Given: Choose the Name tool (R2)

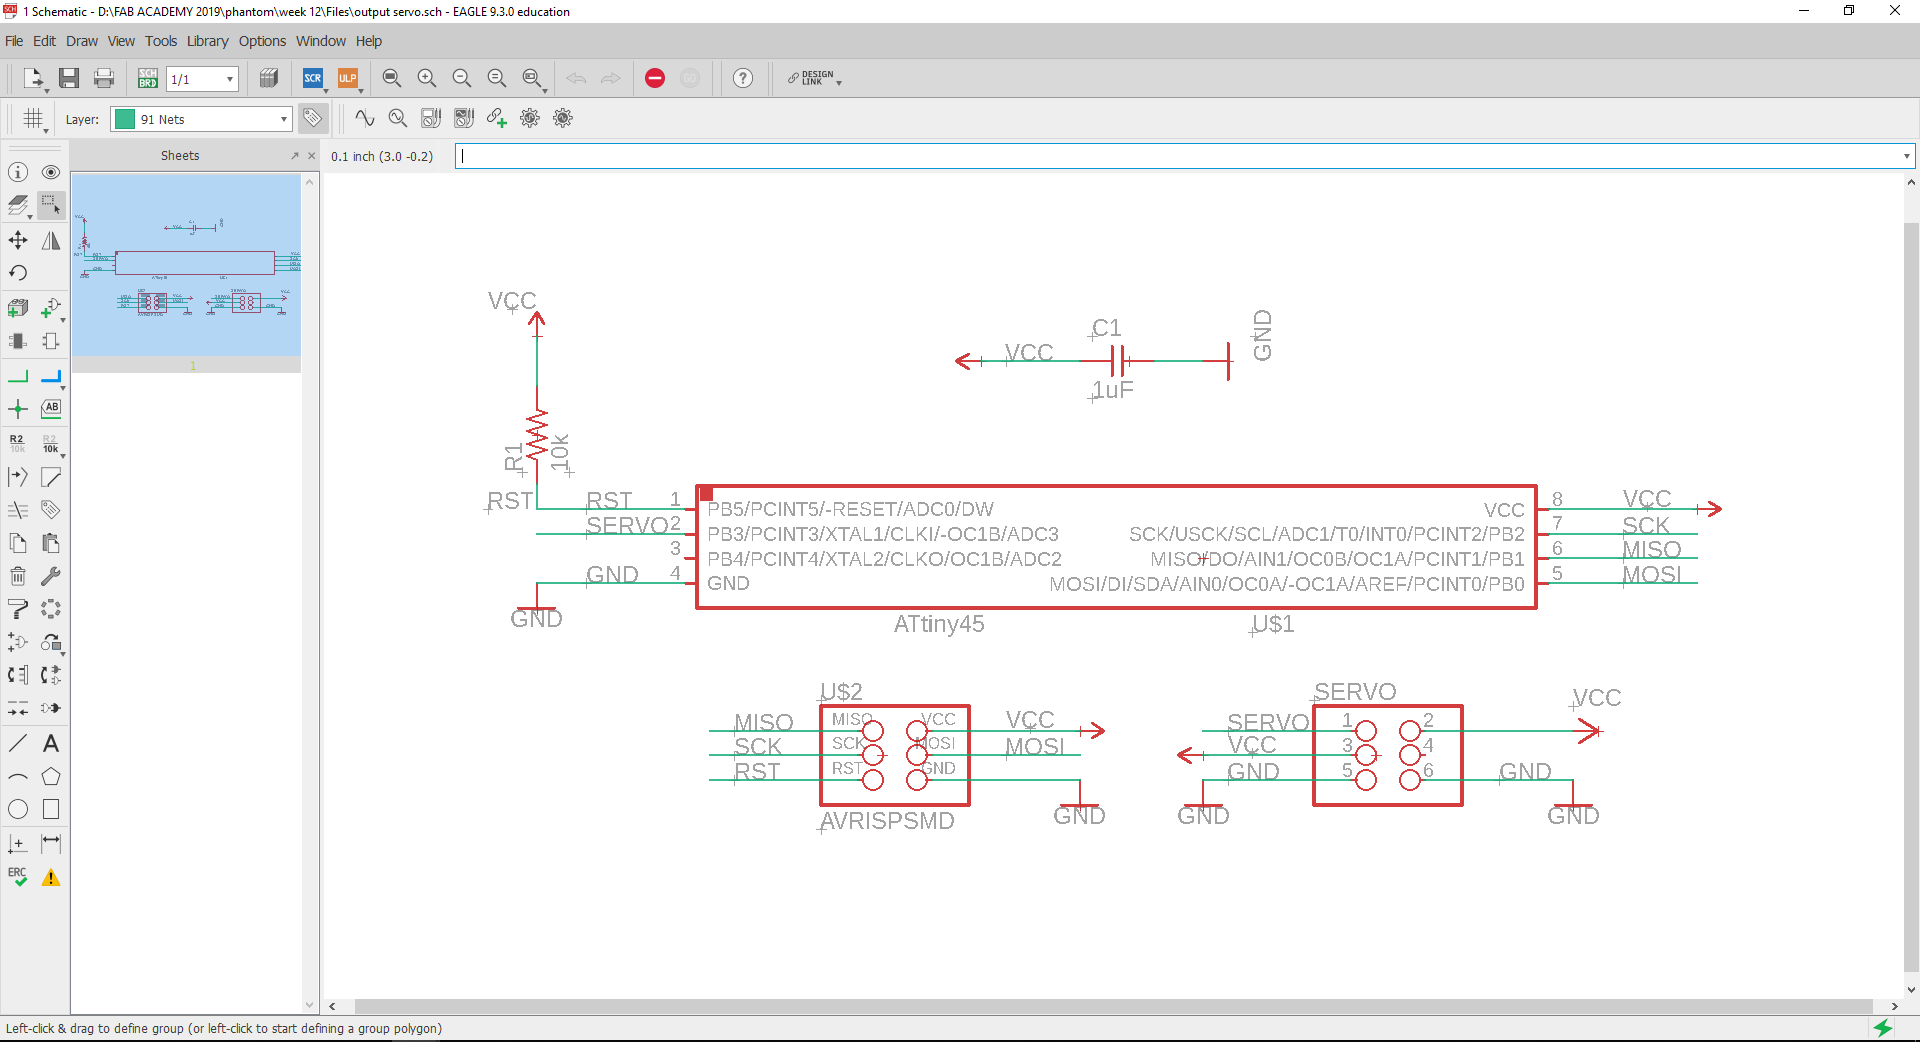Looking at the screenshot, I should pyautogui.click(x=18, y=443).
